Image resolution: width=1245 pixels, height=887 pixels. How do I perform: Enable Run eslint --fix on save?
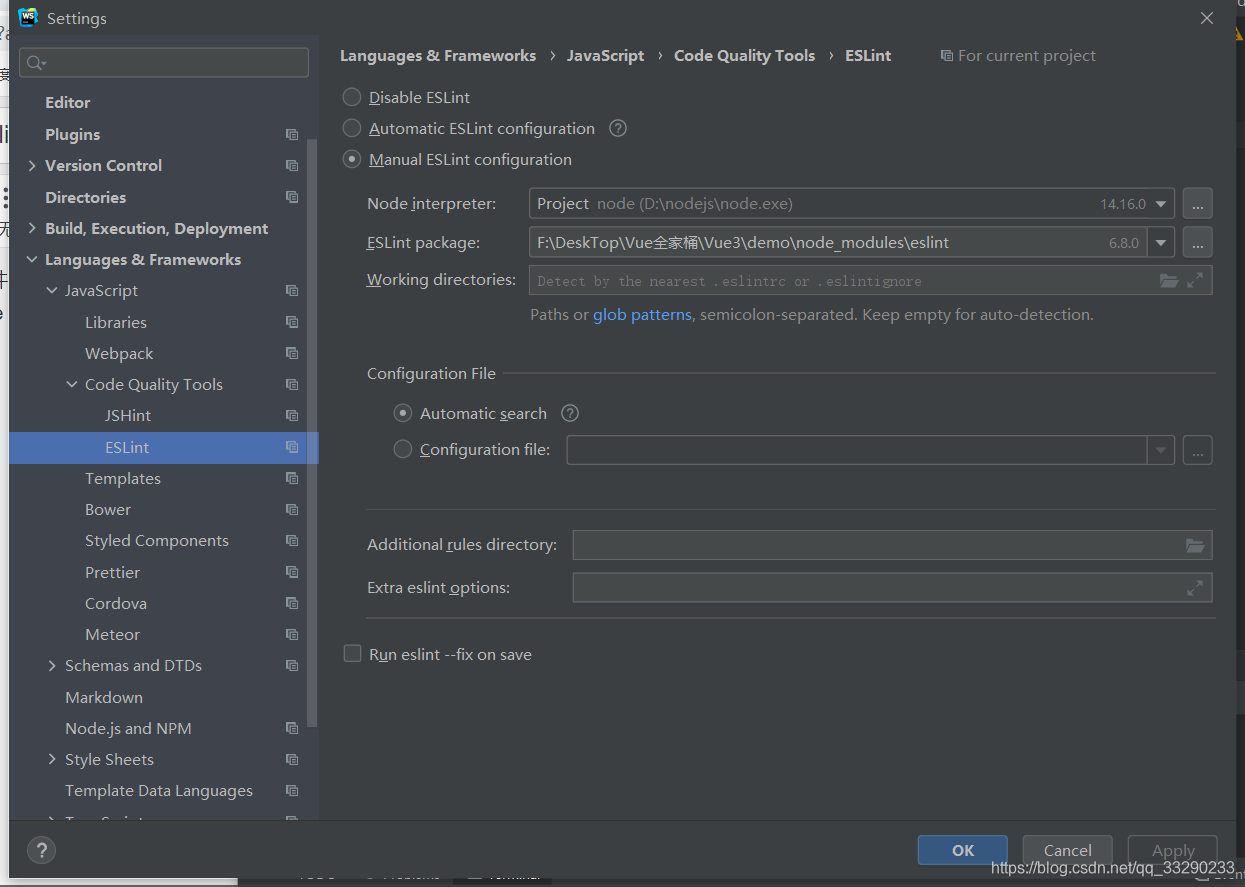coord(352,654)
